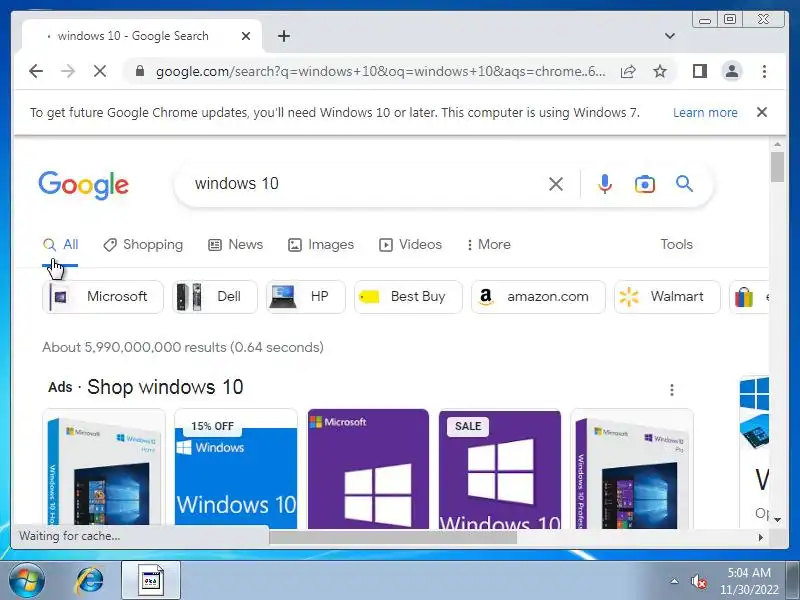This screenshot has height=600, width=800.
Task: Click the horizontal scrollbar thumb
Action: point(393,537)
